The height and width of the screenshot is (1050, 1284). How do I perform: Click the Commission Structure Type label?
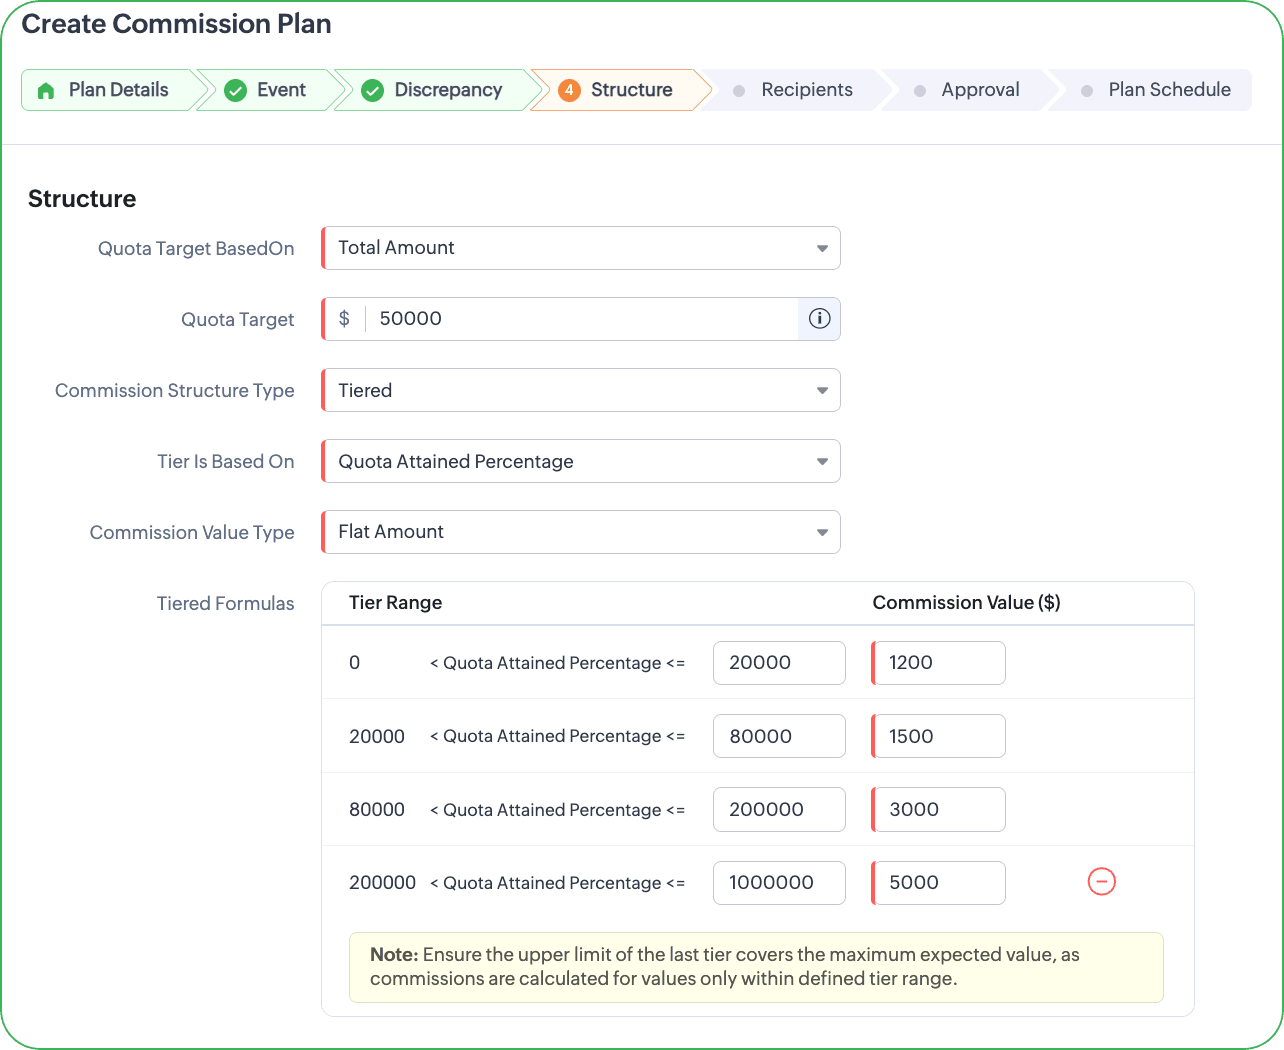coord(174,391)
